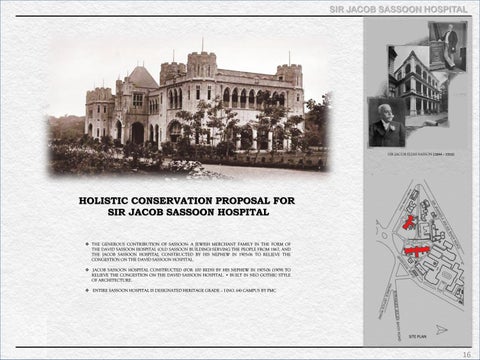Viewport: 480px width, 360px height.
Task: Select the 'heritage grade' bullet text
Action: (184, 291)
